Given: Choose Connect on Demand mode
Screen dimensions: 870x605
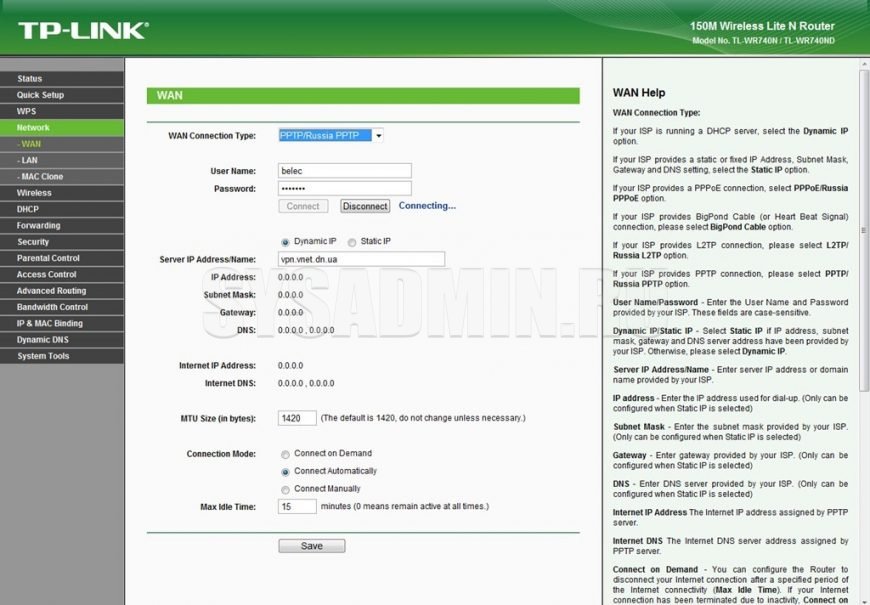Looking at the screenshot, I should 286,454.
